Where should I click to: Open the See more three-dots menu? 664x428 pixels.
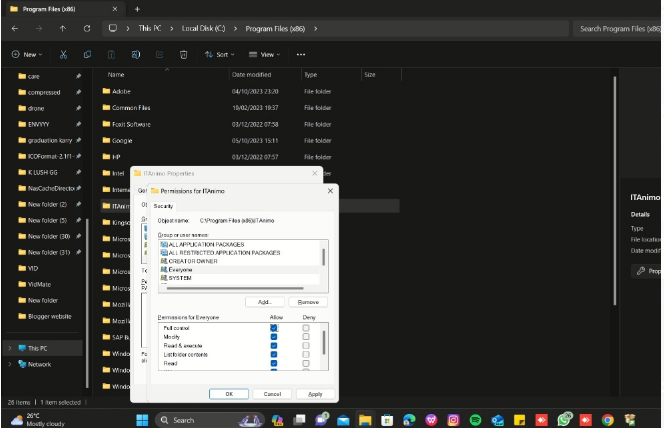coord(300,54)
